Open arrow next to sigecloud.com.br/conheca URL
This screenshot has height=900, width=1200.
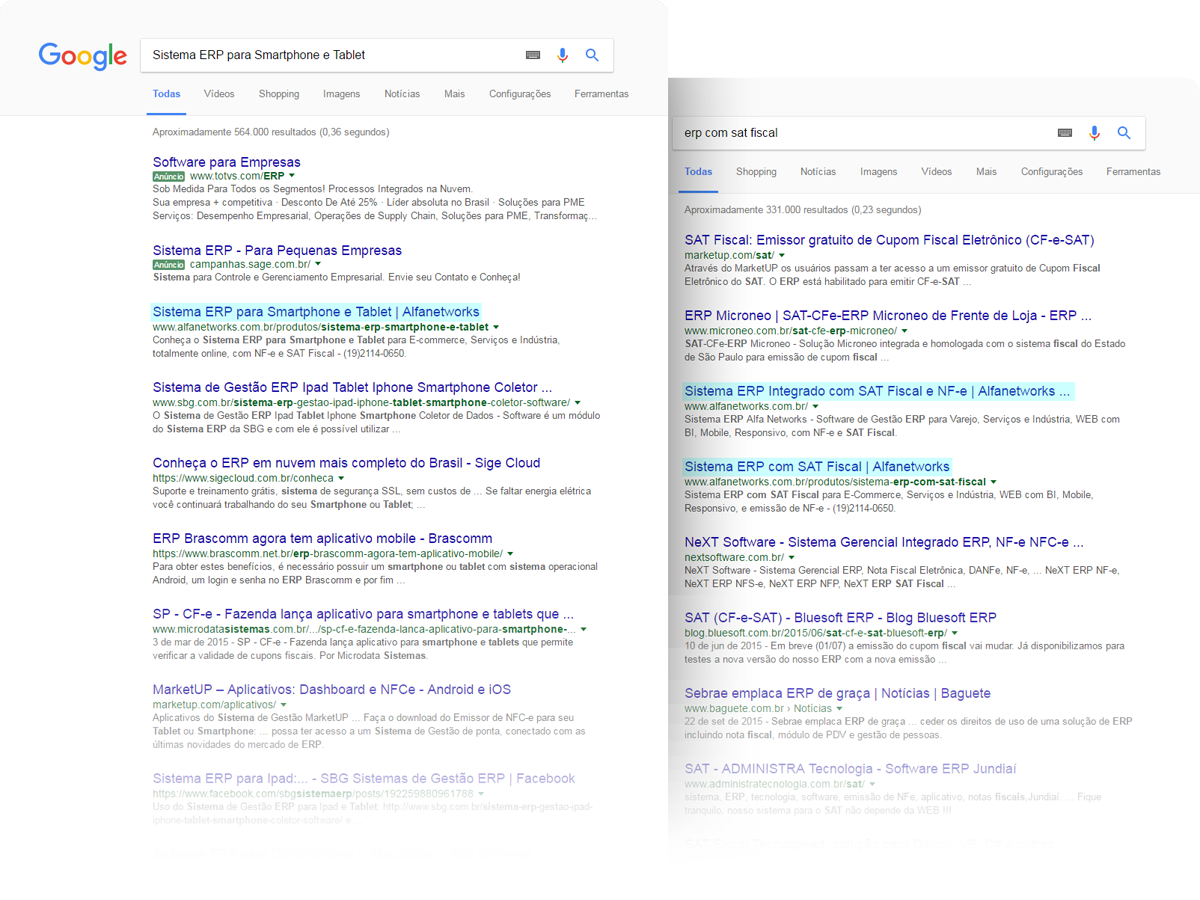341,478
